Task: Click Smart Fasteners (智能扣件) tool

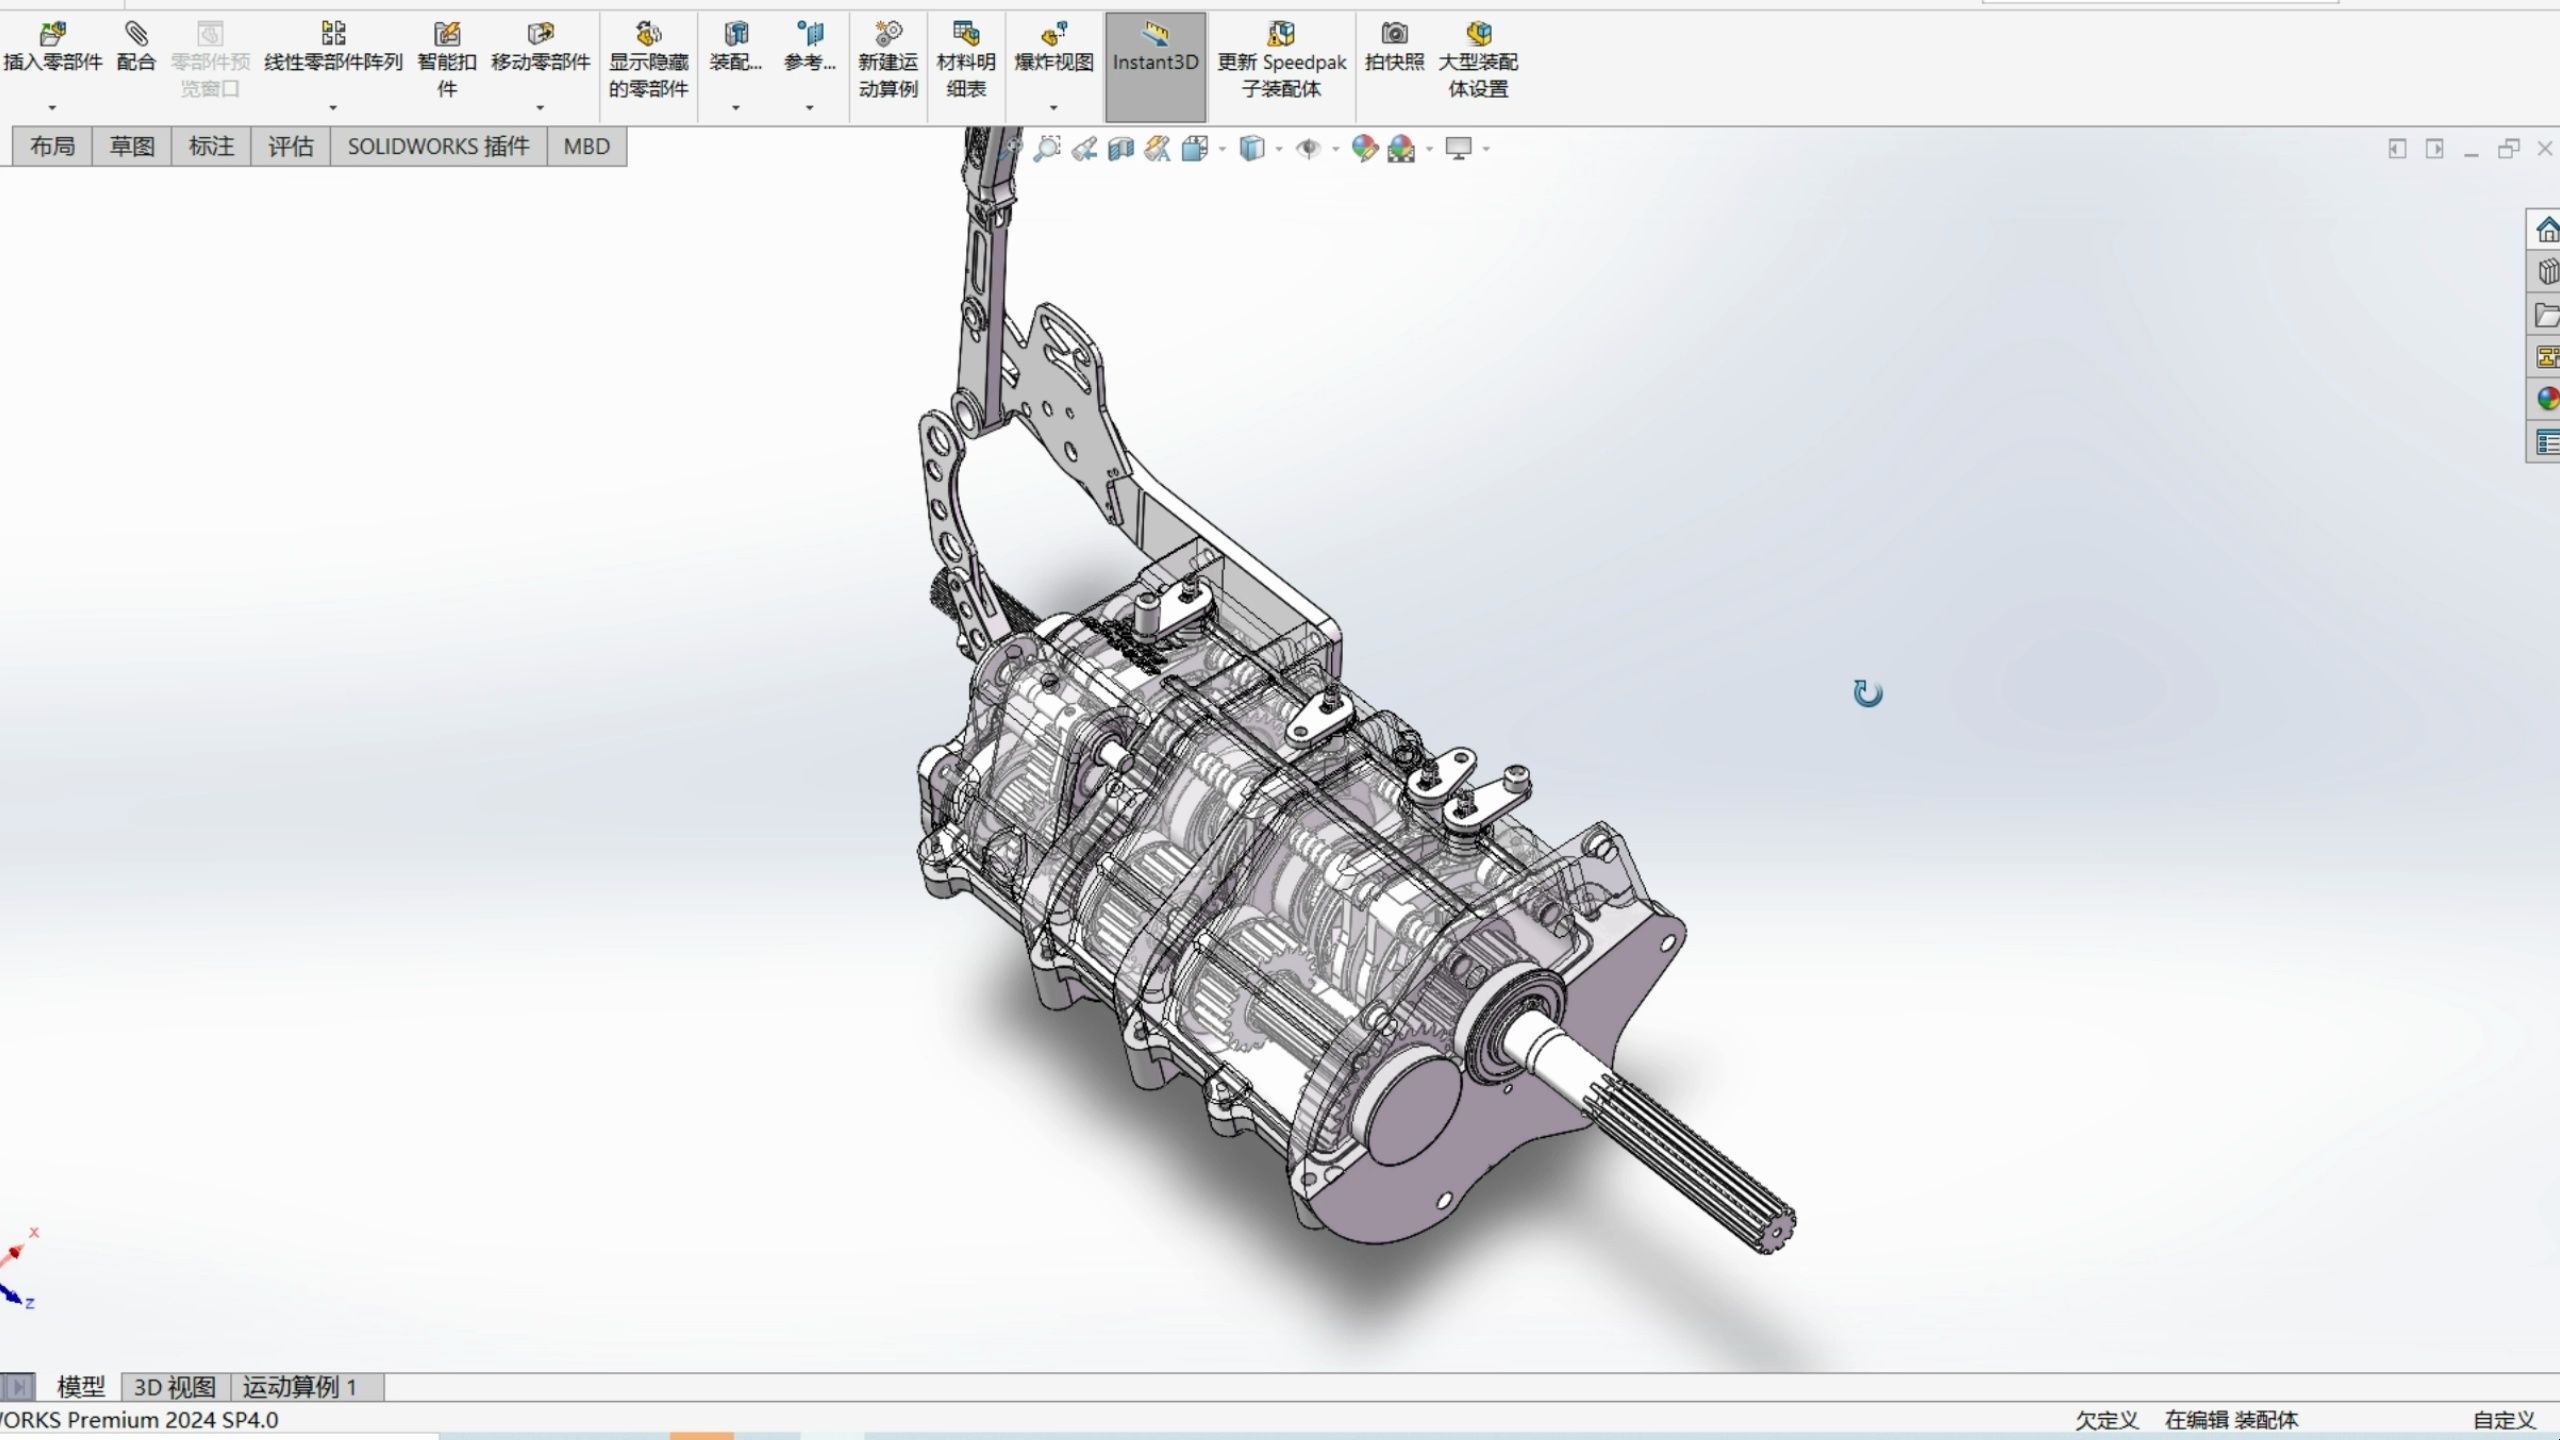Action: [x=447, y=60]
